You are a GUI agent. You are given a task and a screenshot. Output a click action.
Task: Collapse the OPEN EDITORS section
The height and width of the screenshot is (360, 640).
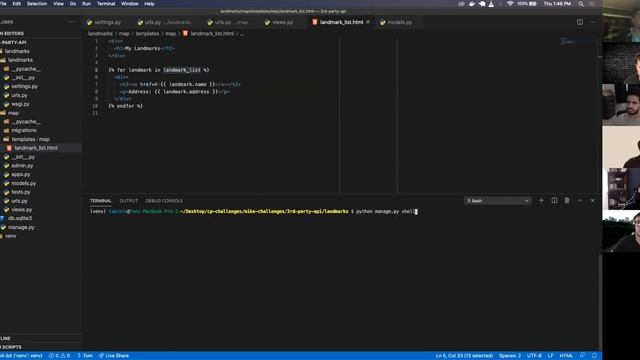coord(12,33)
